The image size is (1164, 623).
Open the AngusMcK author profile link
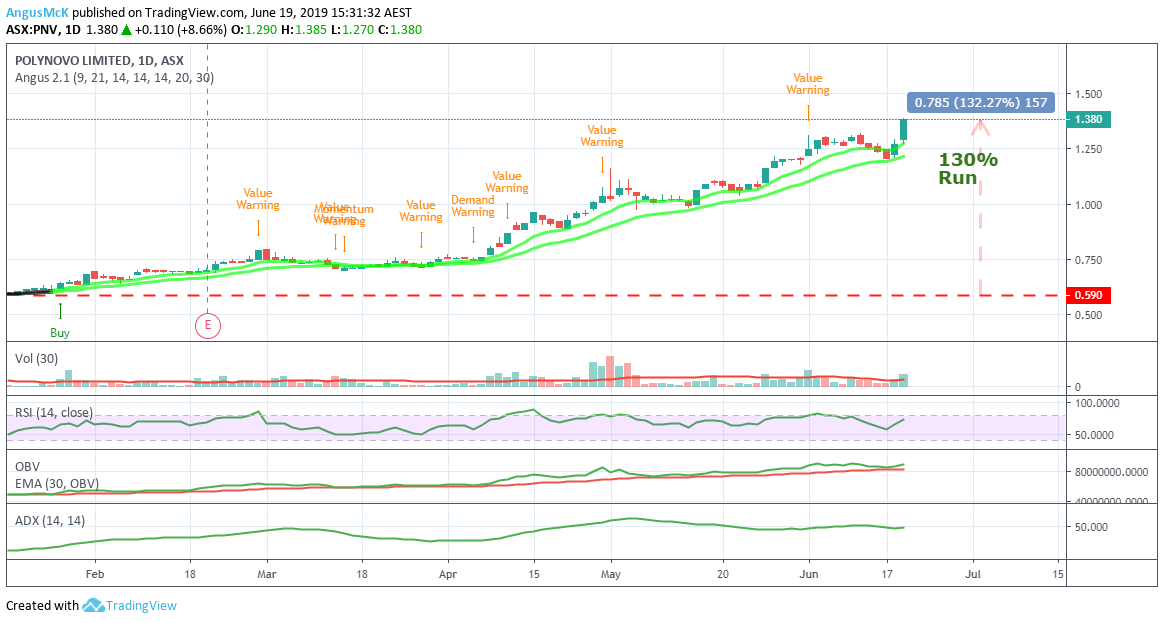37,13
